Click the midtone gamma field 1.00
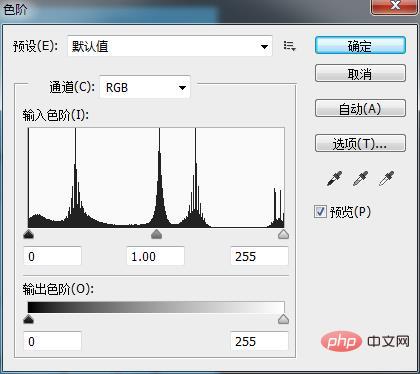Viewport: 420px width, 374px height. click(156, 256)
